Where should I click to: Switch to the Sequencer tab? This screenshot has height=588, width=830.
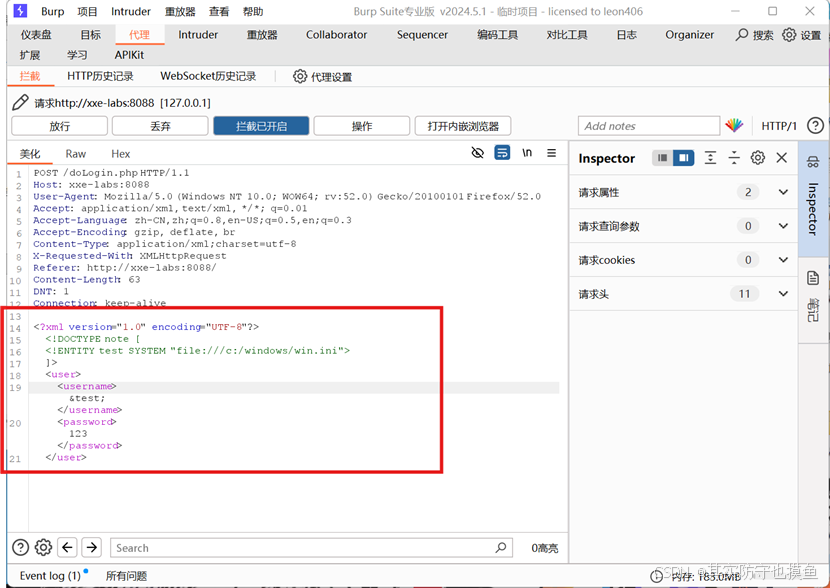[422, 35]
